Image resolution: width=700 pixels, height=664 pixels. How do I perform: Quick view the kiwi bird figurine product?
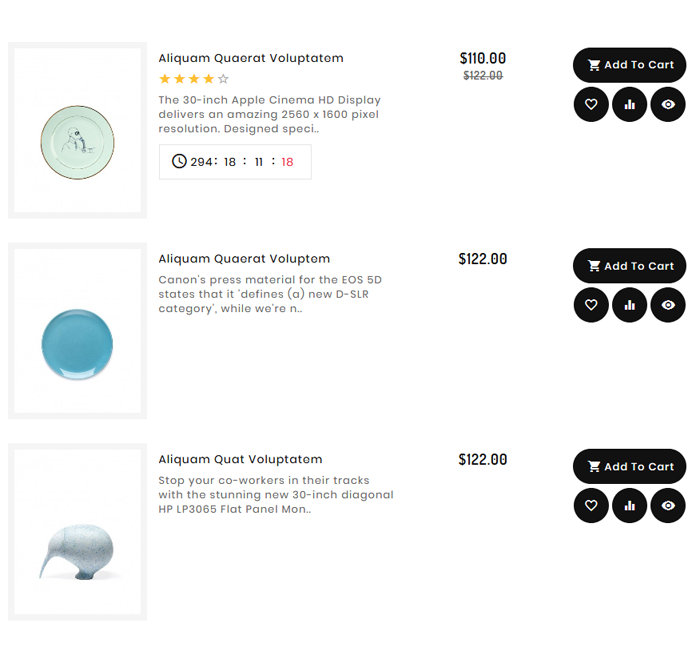click(x=668, y=506)
